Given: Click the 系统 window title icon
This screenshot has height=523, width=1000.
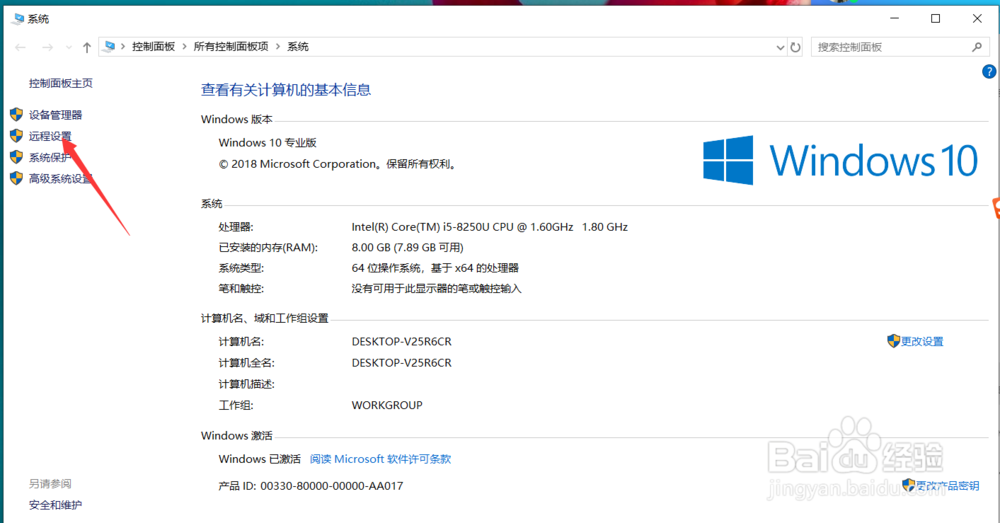Looking at the screenshot, I should coord(18,18).
